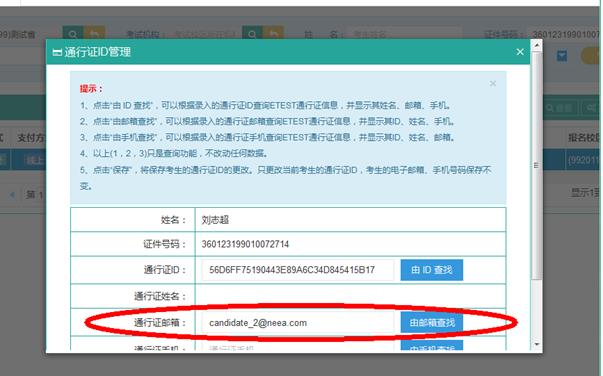
Task: Click the search icon next to 考试校区 field
Action: pos(252,34)
